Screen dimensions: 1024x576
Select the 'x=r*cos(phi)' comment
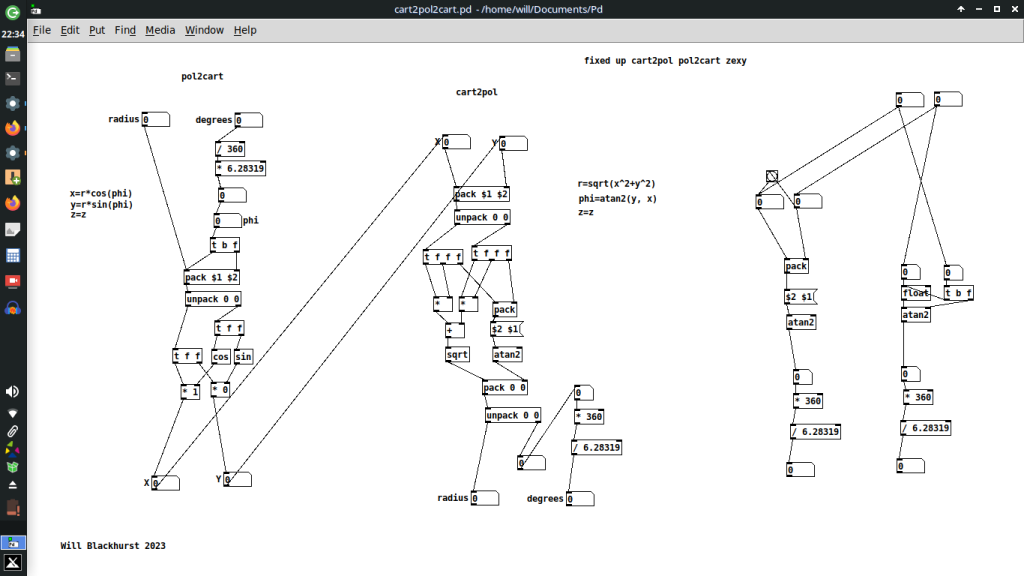pos(101,193)
